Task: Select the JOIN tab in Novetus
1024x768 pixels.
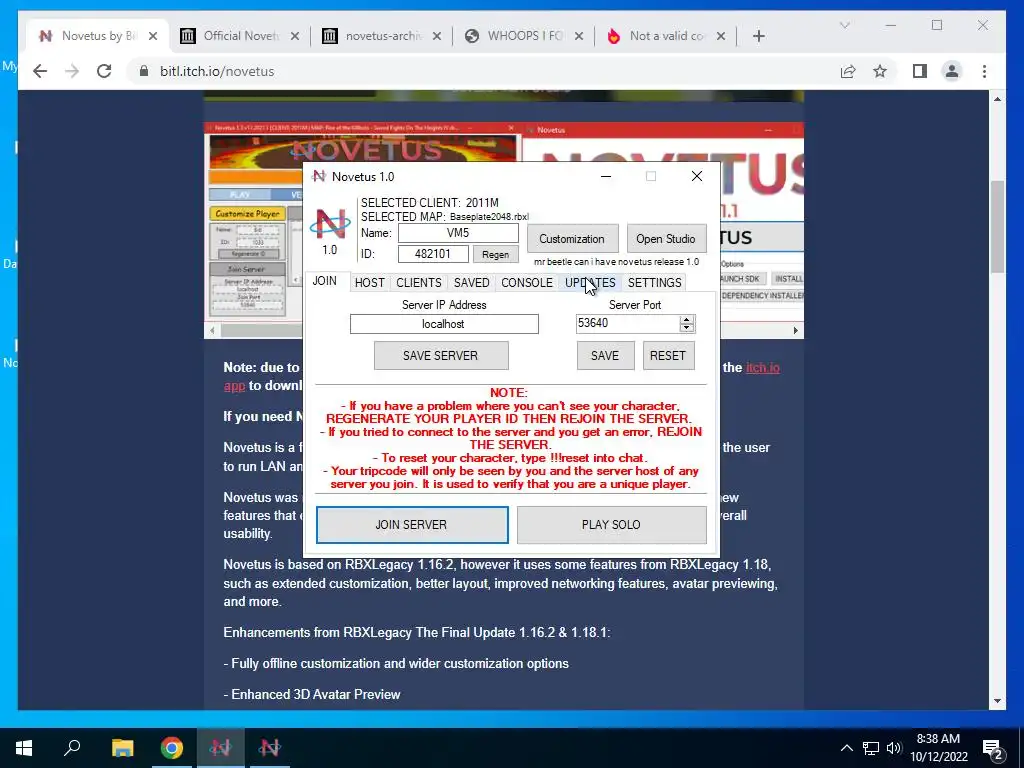Action: click(325, 281)
